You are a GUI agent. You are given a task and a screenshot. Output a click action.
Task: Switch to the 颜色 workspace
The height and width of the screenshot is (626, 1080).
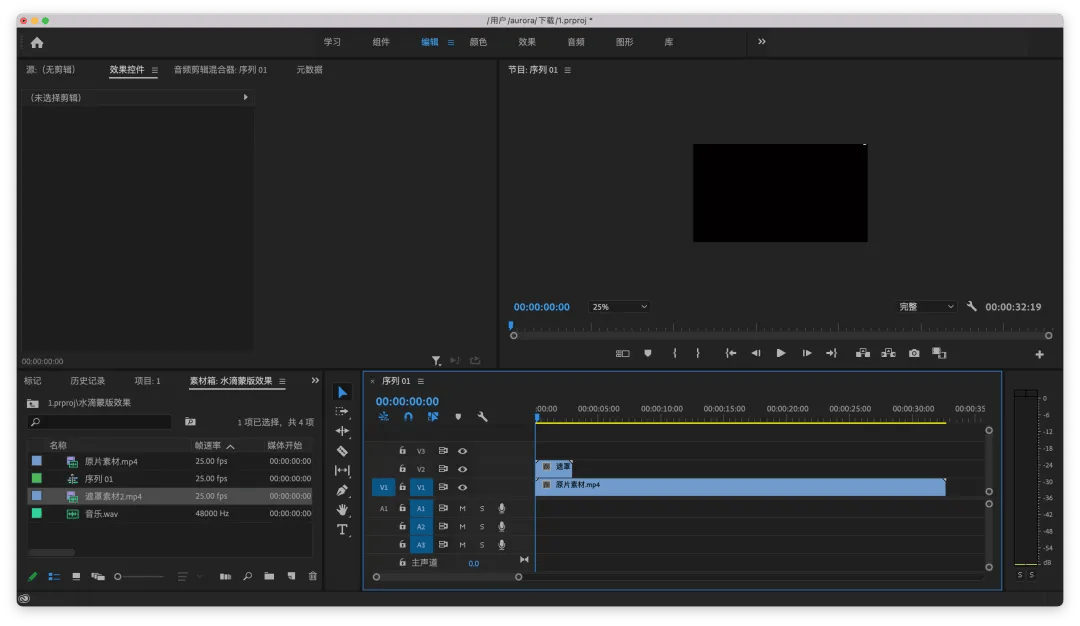[x=478, y=42]
